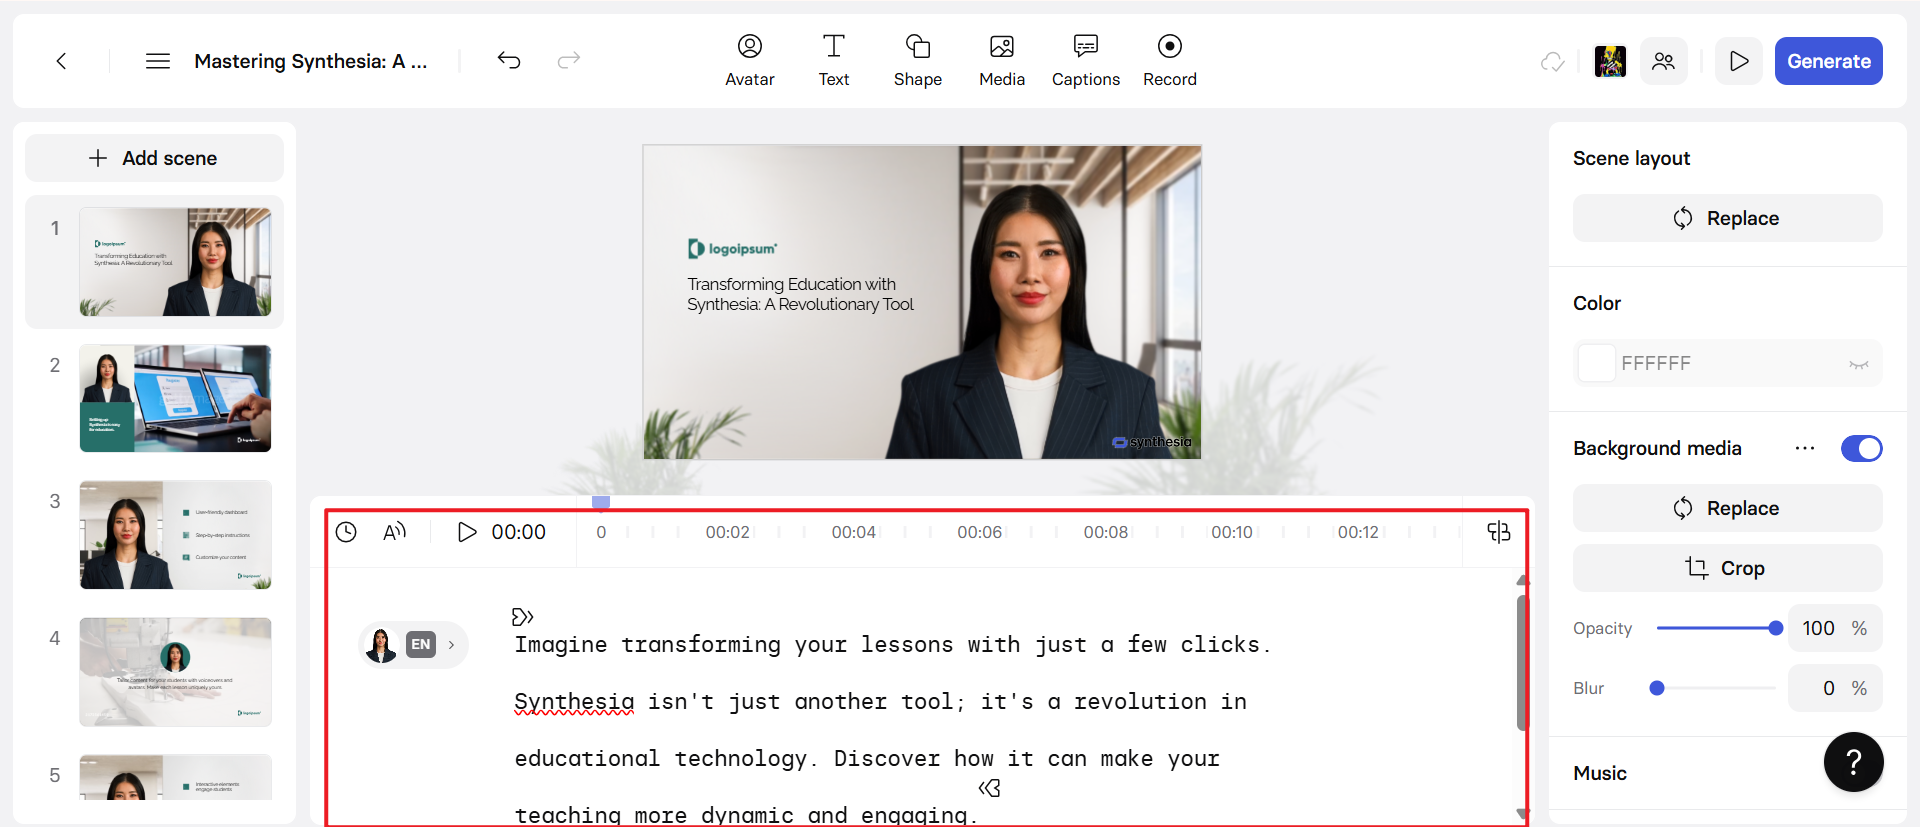Start the Record tool
1920x827 pixels.
[1170, 60]
